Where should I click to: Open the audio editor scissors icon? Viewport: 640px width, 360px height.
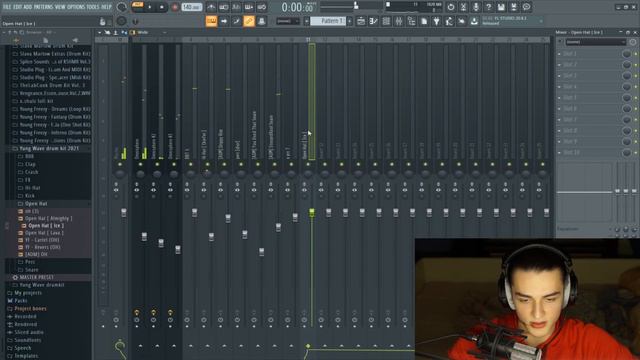pyautogui.click(x=463, y=7)
